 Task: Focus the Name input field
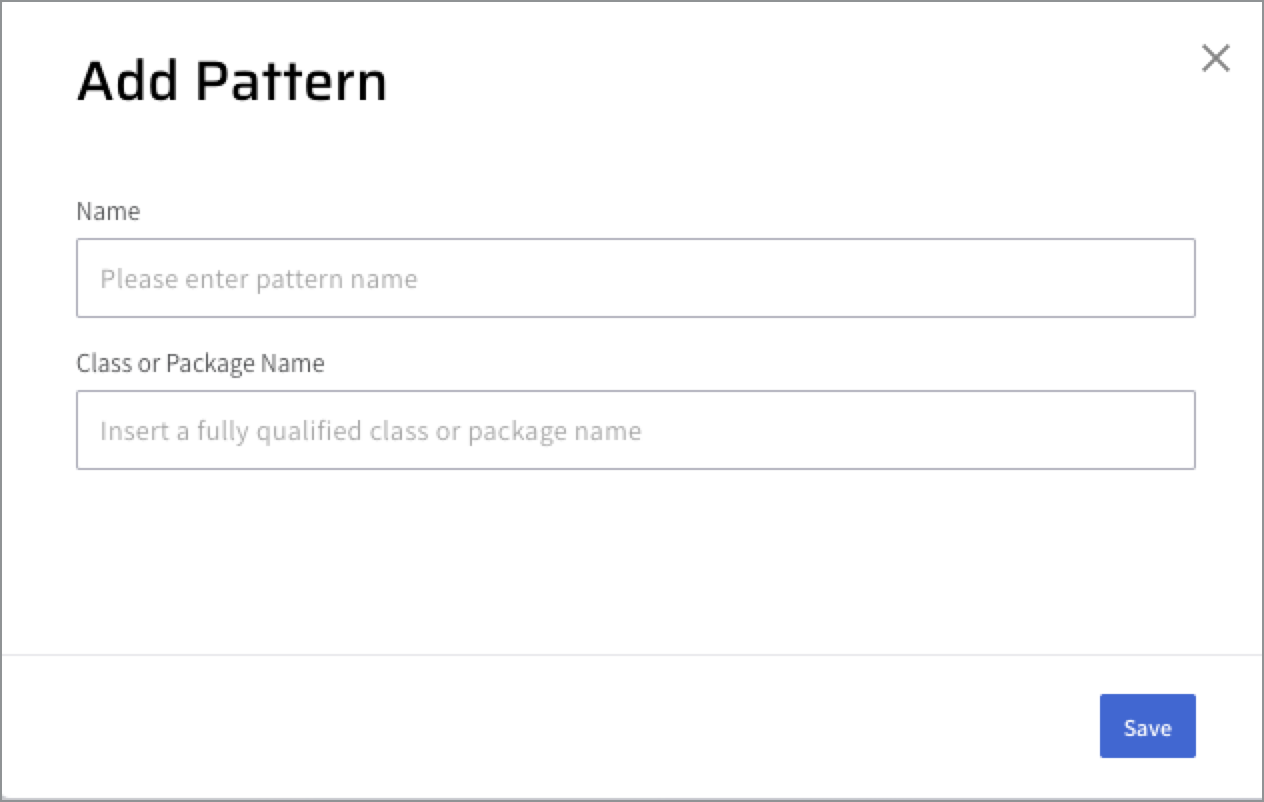click(635, 278)
